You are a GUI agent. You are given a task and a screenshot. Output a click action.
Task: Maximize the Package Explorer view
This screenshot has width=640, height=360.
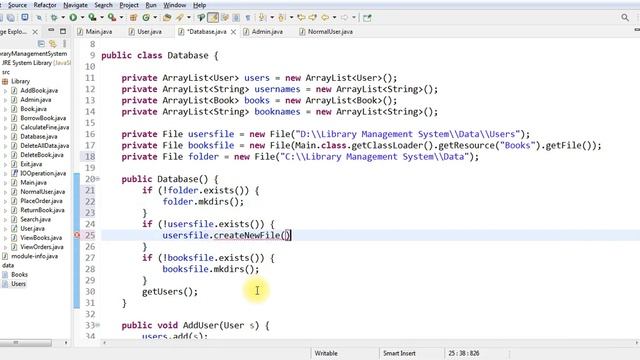click(63, 31)
